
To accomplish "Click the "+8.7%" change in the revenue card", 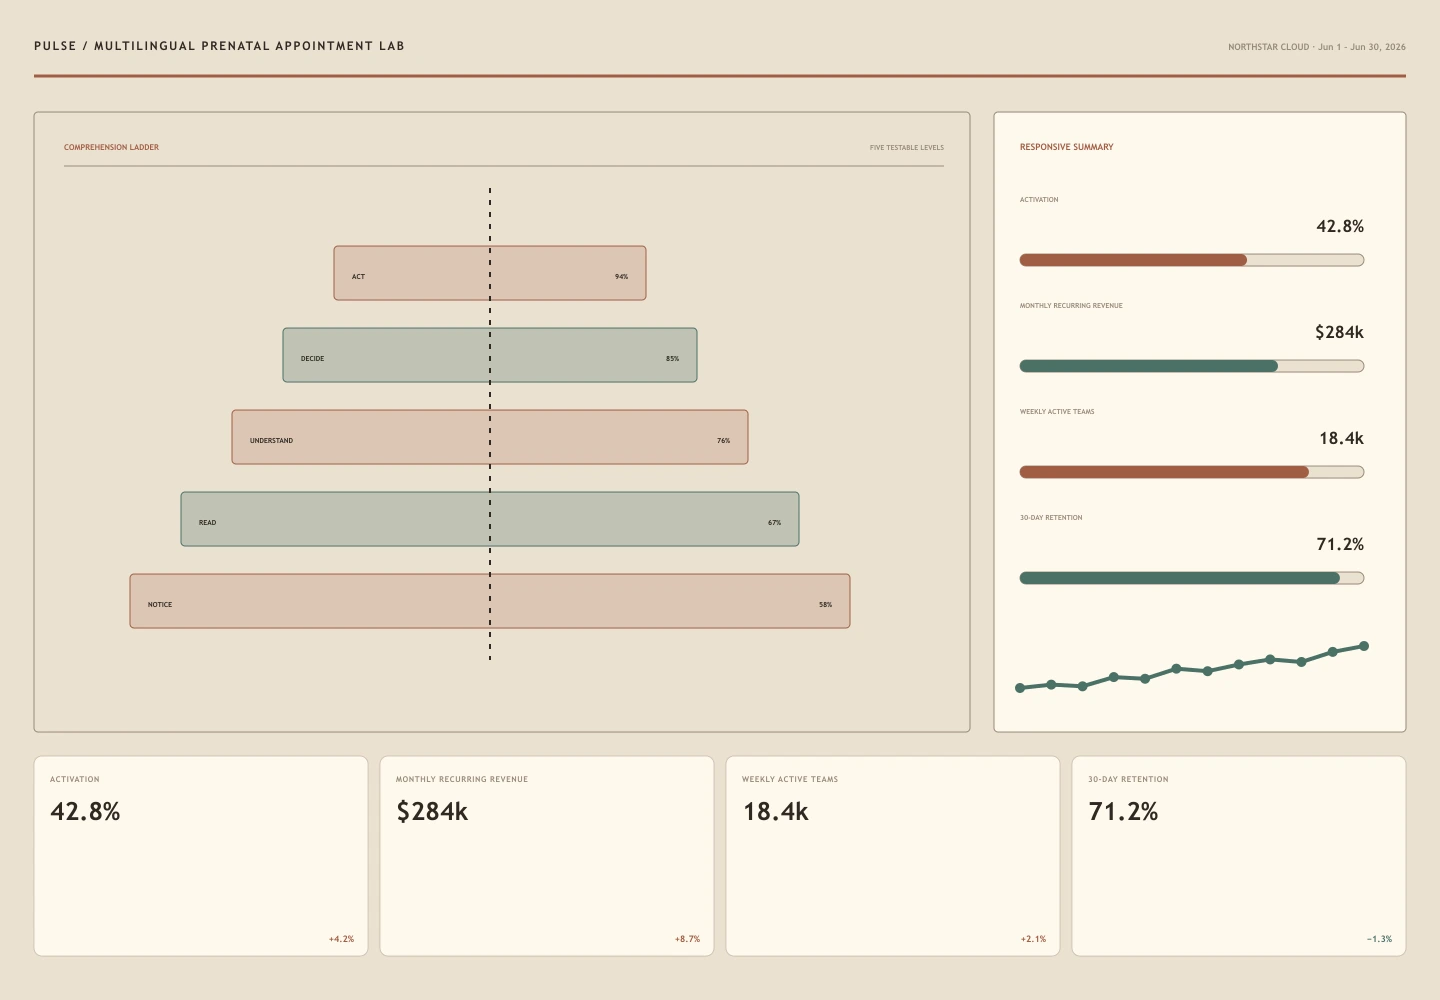I will pos(688,939).
